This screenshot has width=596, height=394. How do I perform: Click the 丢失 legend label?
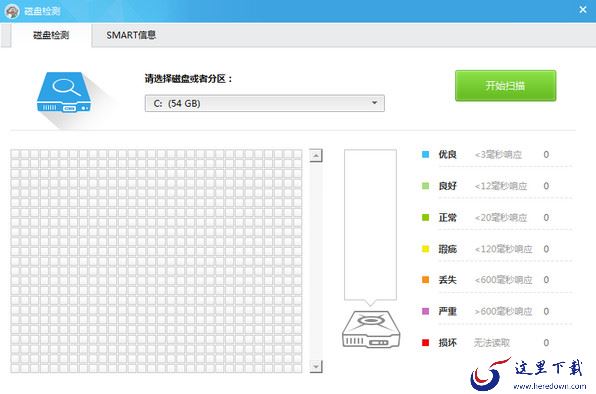tap(447, 280)
